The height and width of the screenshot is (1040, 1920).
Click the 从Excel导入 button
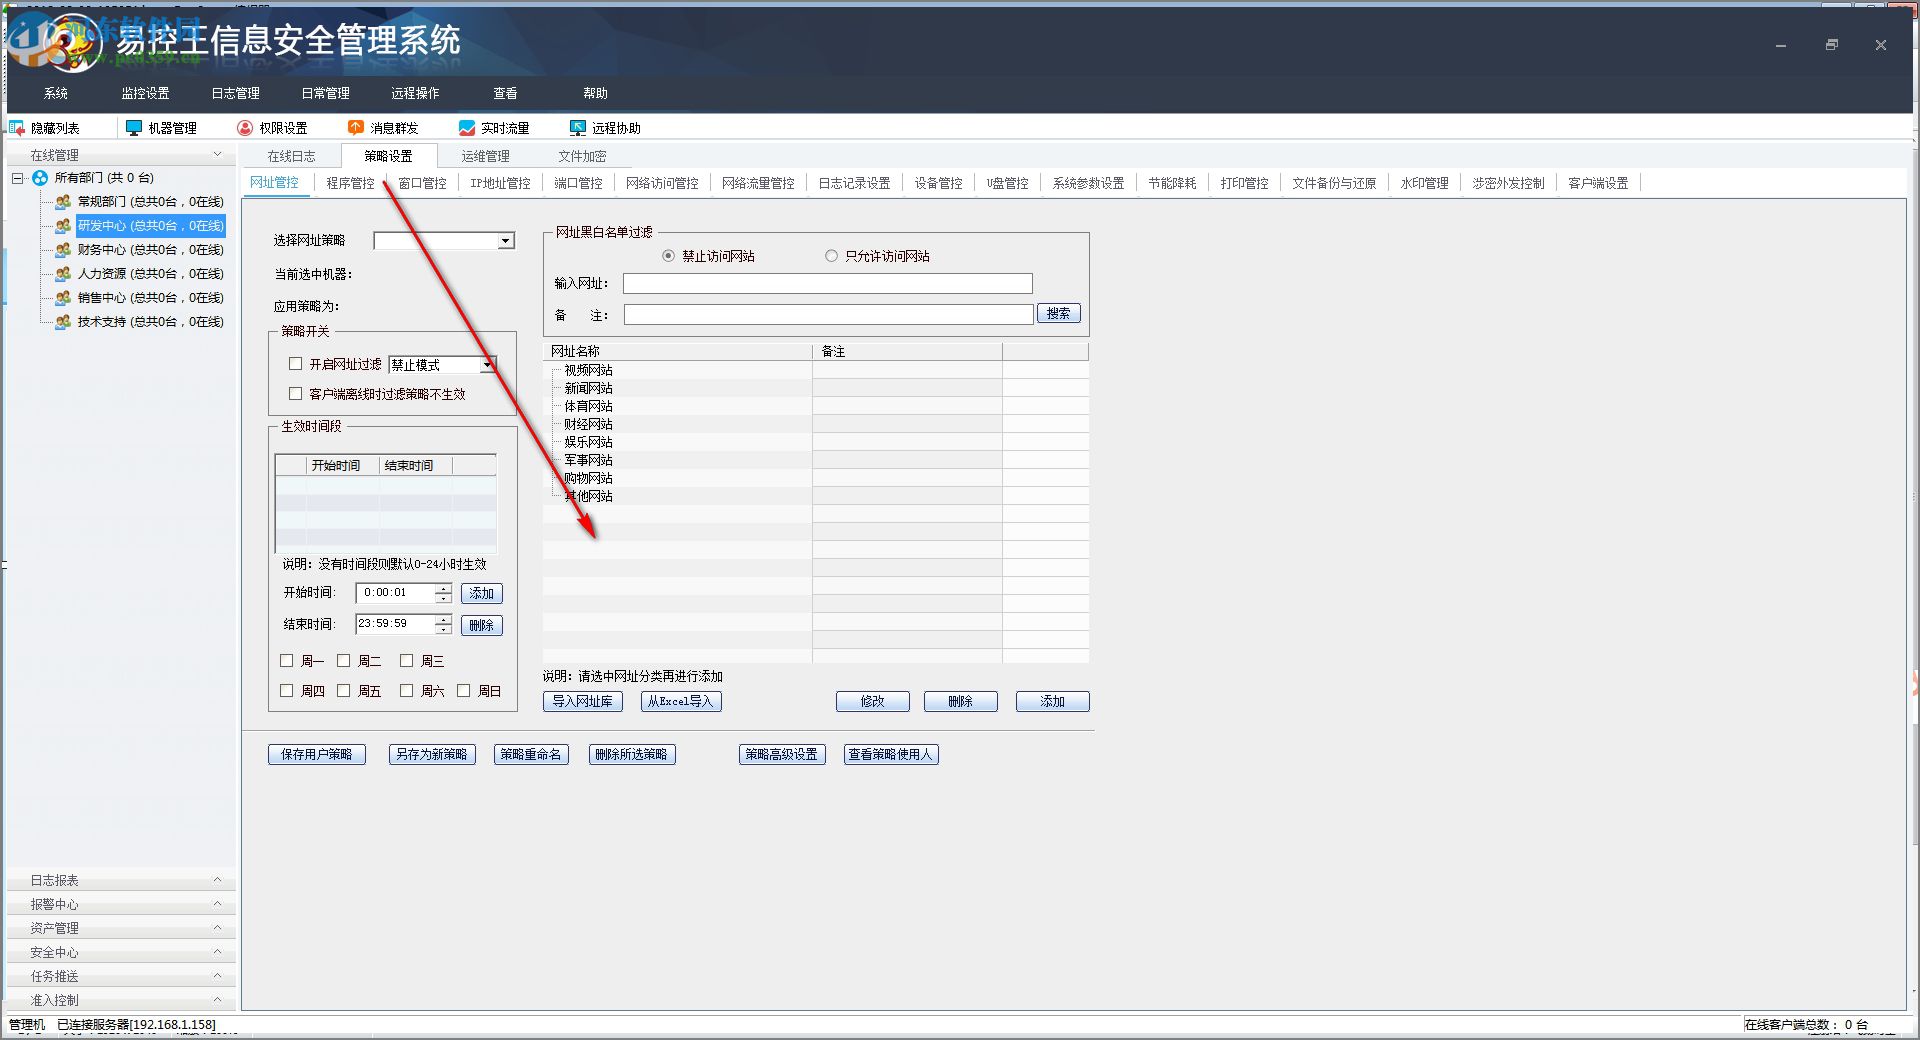681,702
